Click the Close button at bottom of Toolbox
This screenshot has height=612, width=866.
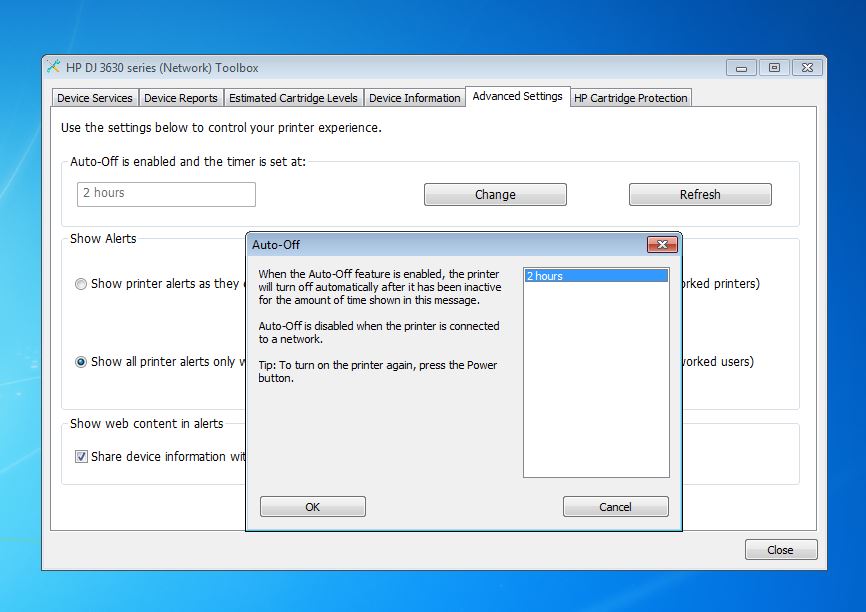[780, 550]
